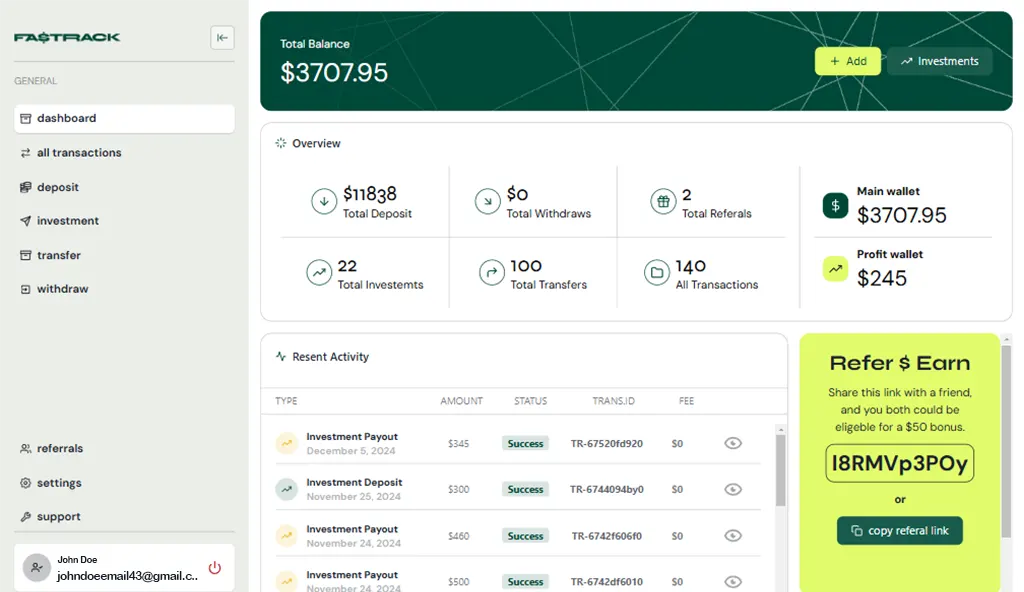Click the John Doe profile avatar
Screen dimensions: 1024x592
tap(37, 568)
